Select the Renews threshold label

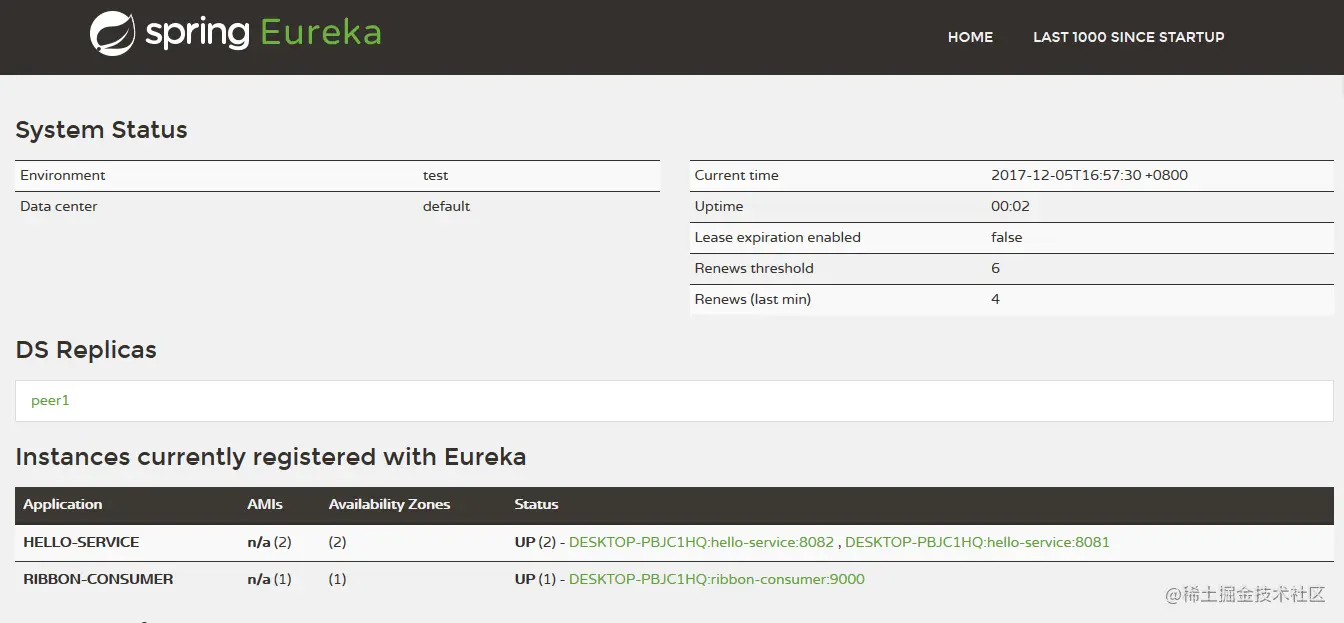click(754, 268)
